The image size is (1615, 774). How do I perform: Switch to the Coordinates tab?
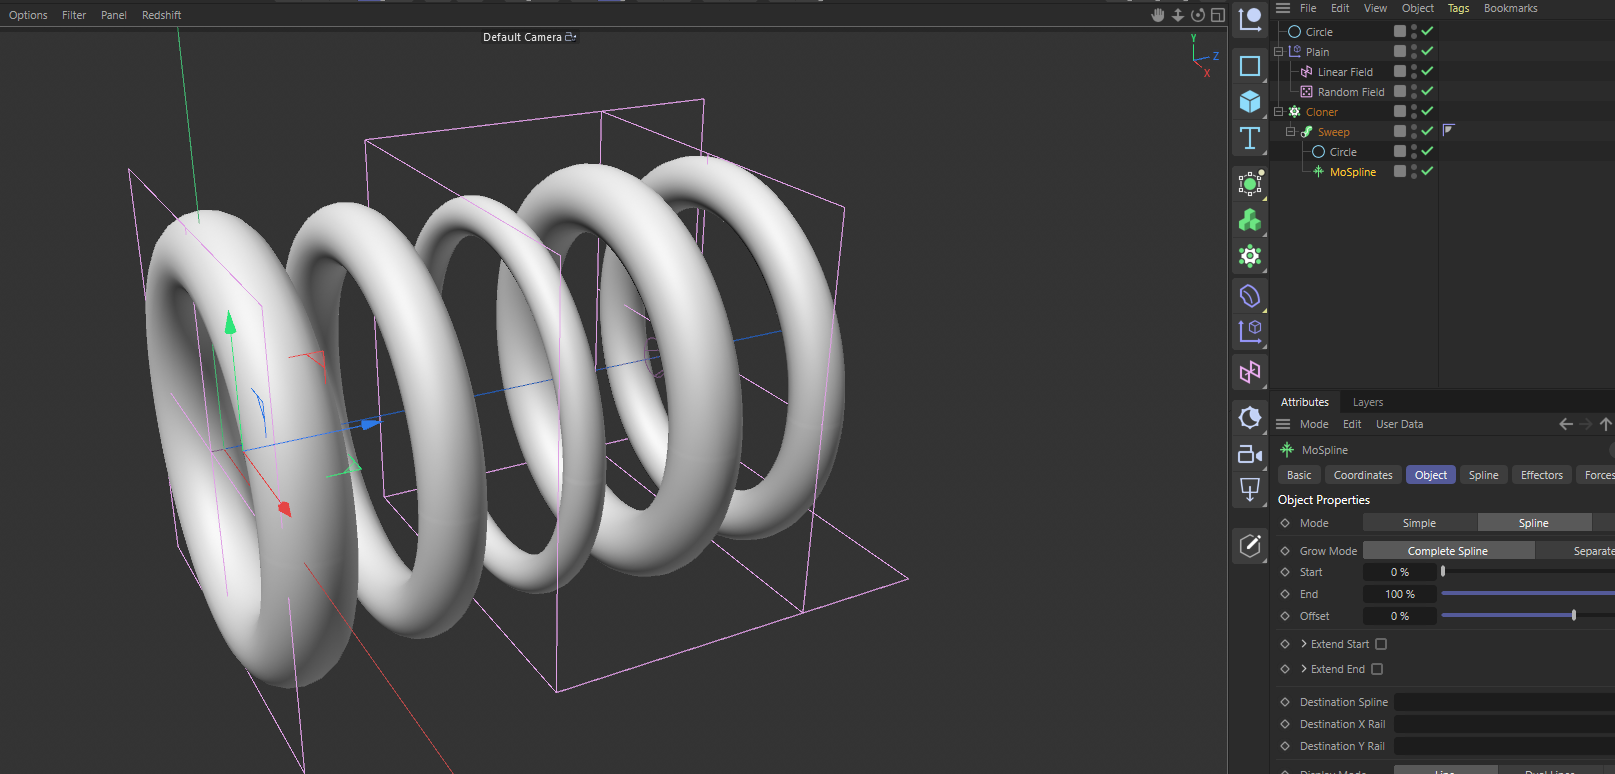[x=1362, y=475]
